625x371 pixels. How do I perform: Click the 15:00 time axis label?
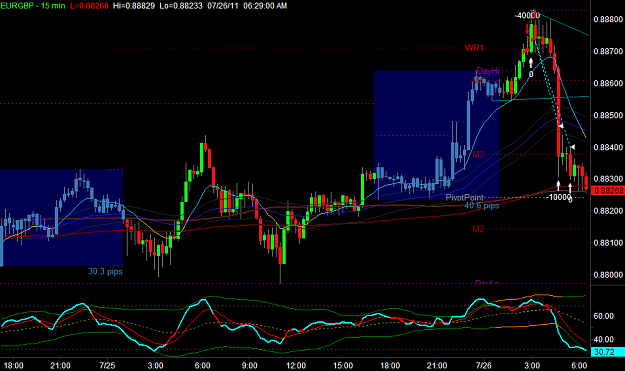[x=343, y=365]
